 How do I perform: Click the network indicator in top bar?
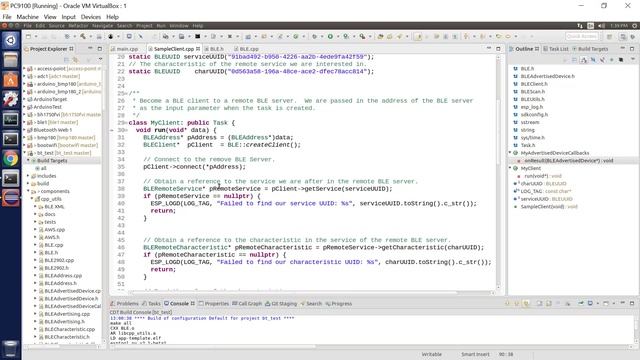point(580,26)
